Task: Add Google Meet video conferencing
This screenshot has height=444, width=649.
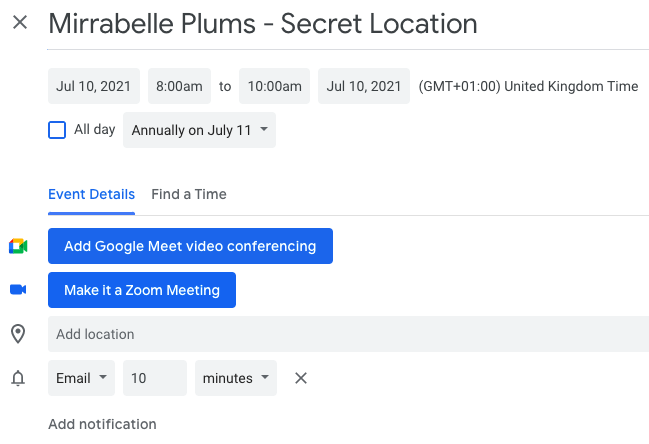Action: tap(190, 246)
